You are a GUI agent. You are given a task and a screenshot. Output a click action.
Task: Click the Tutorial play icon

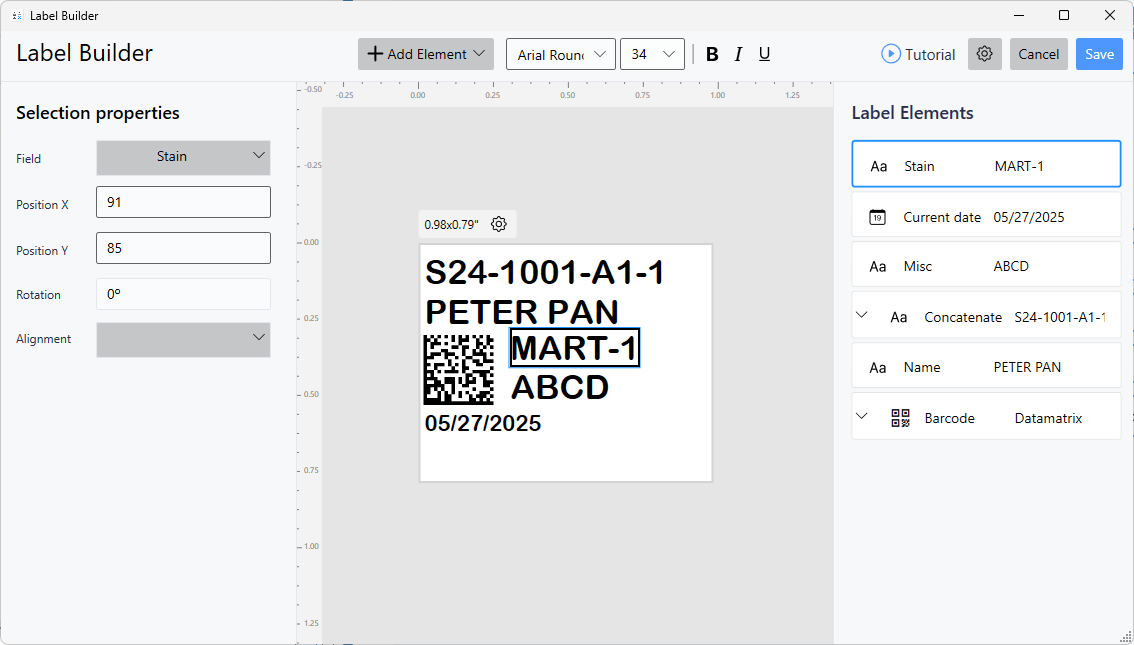click(890, 54)
